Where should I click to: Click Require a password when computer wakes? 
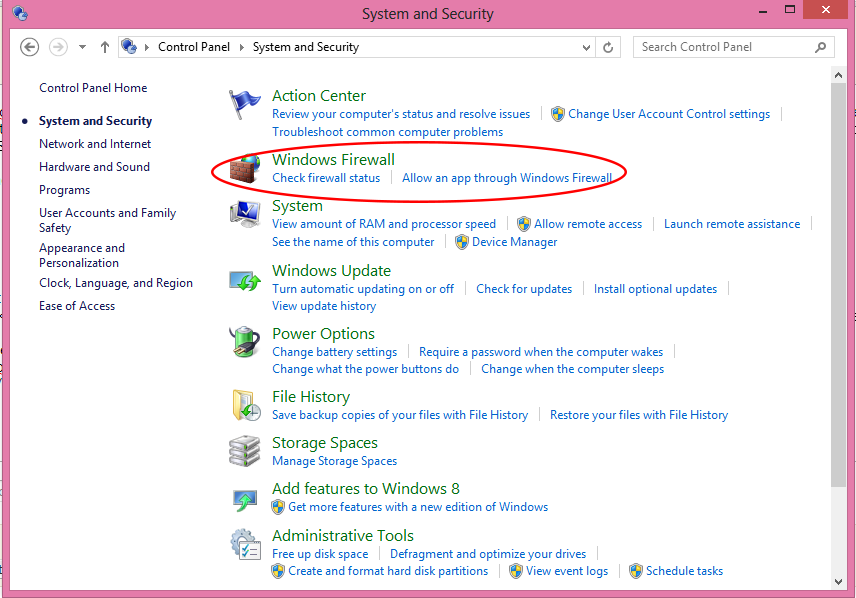click(x=541, y=352)
